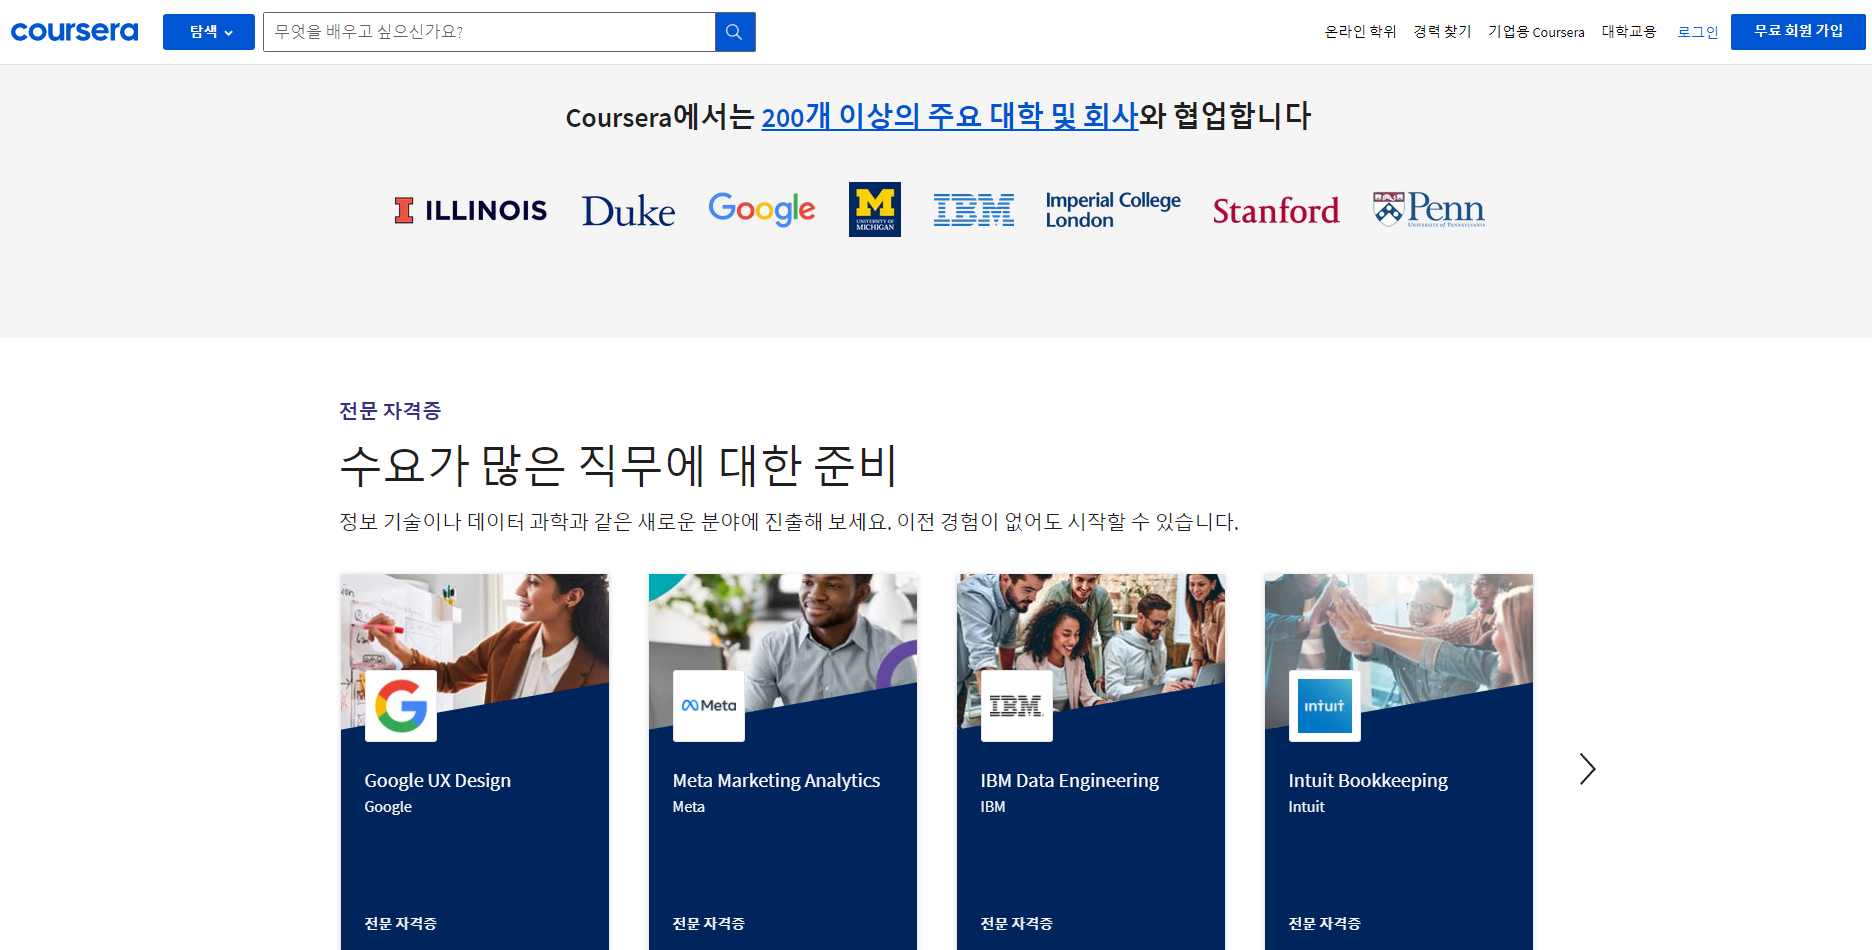This screenshot has height=950, width=1872.
Task: Click the IBM logo icon on card
Action: 1017,706
